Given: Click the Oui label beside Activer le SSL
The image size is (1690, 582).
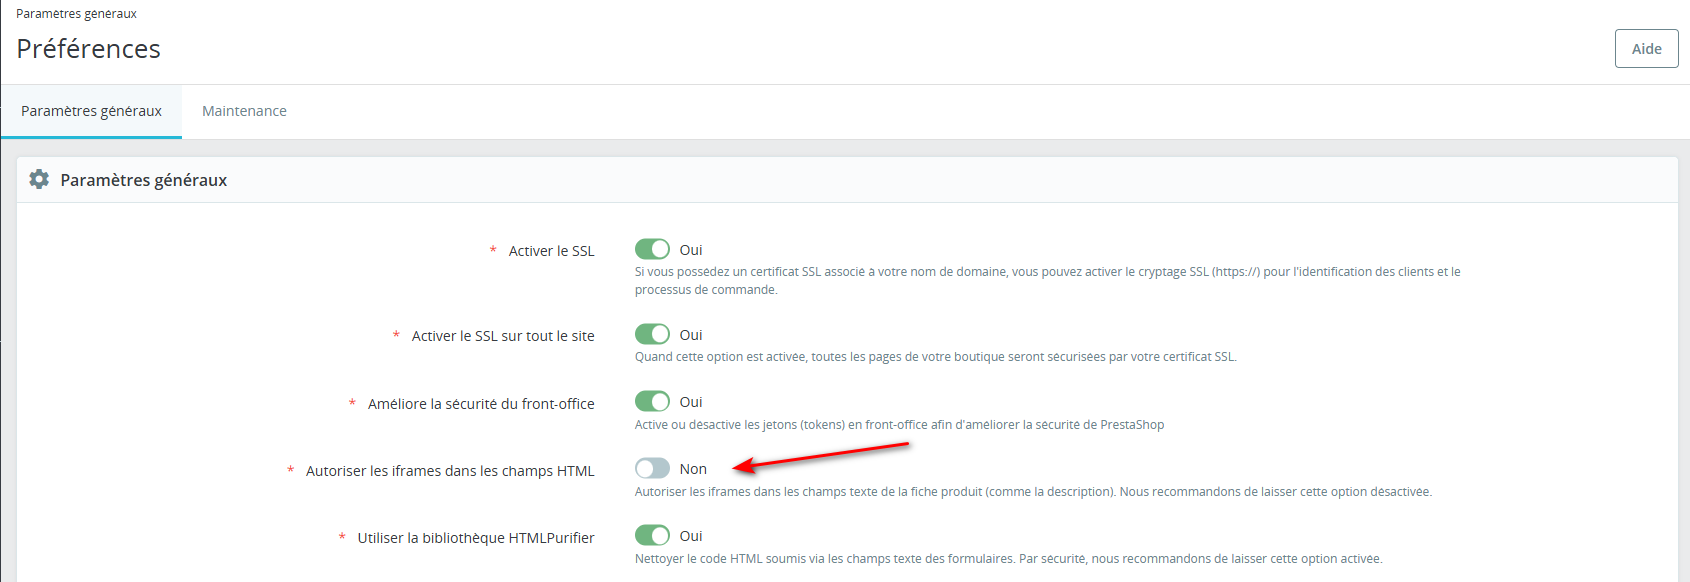Looking at the screenshot, I should tap(691, 250).
